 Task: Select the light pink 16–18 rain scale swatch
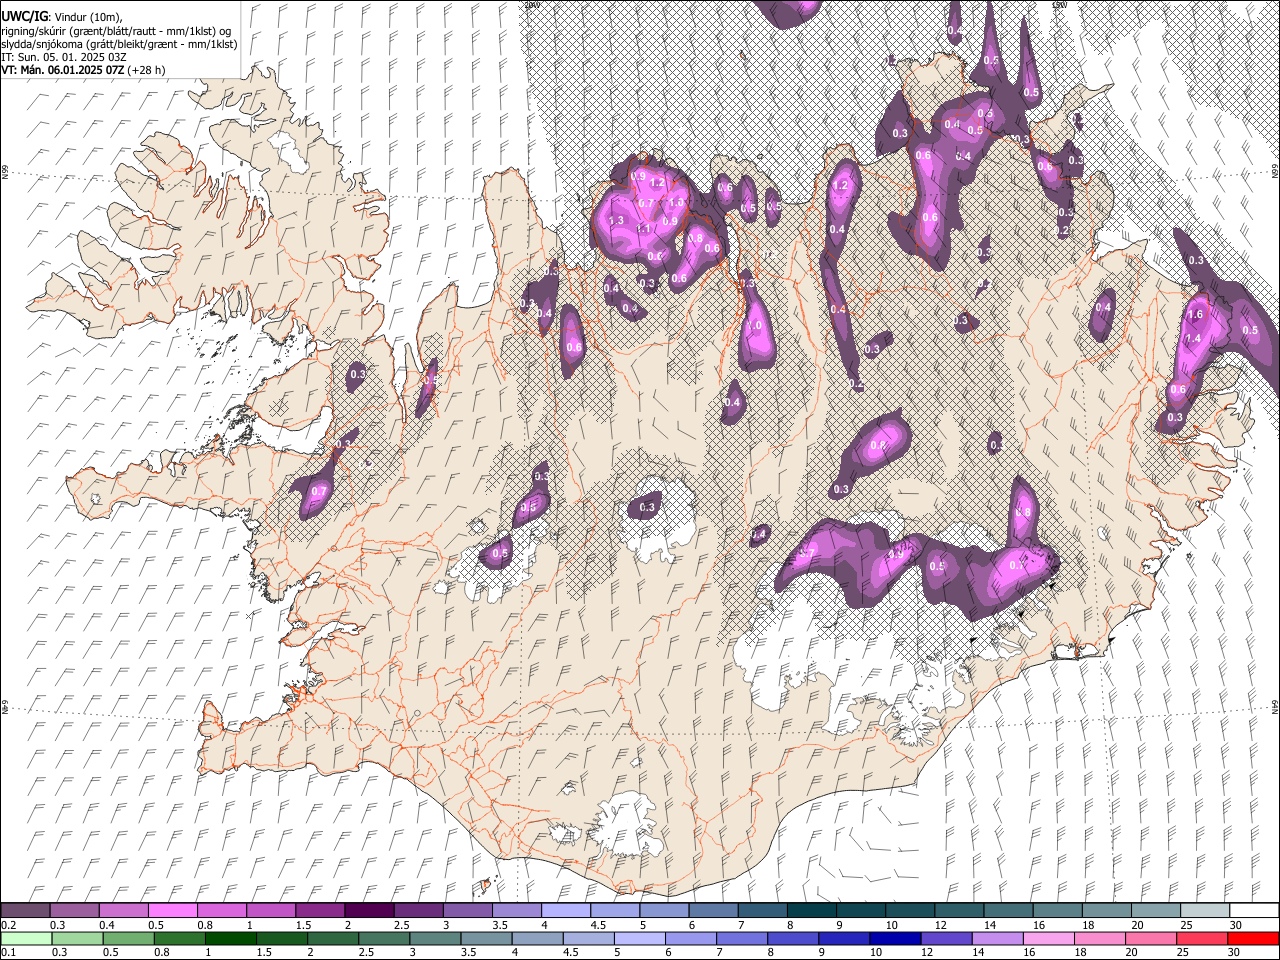pos(1048,939)
